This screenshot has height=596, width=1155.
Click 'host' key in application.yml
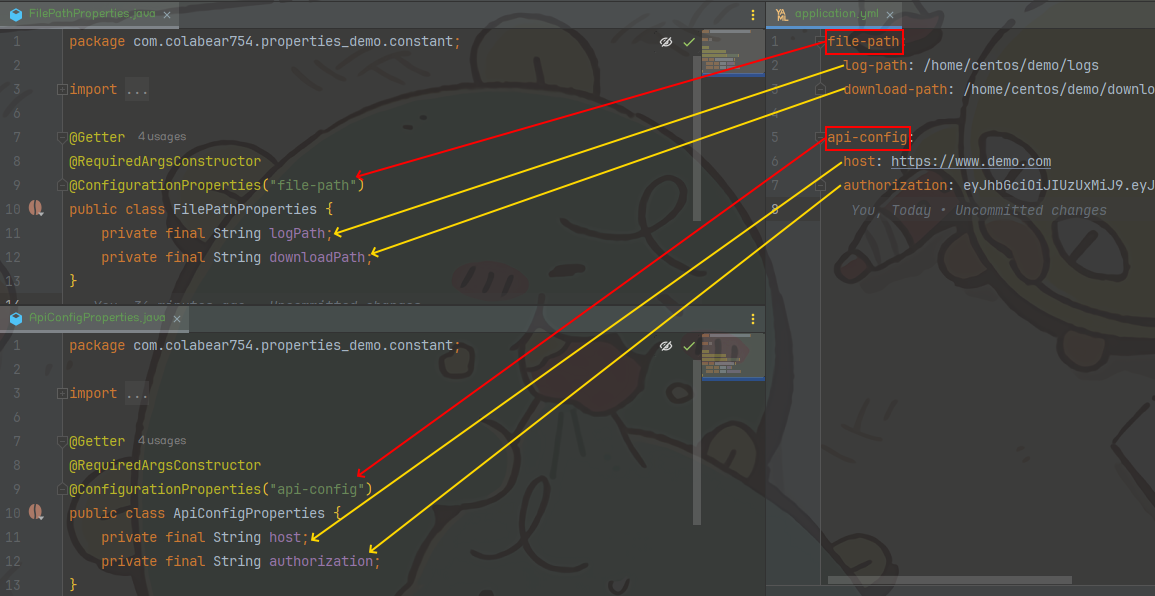pos(859,162)
